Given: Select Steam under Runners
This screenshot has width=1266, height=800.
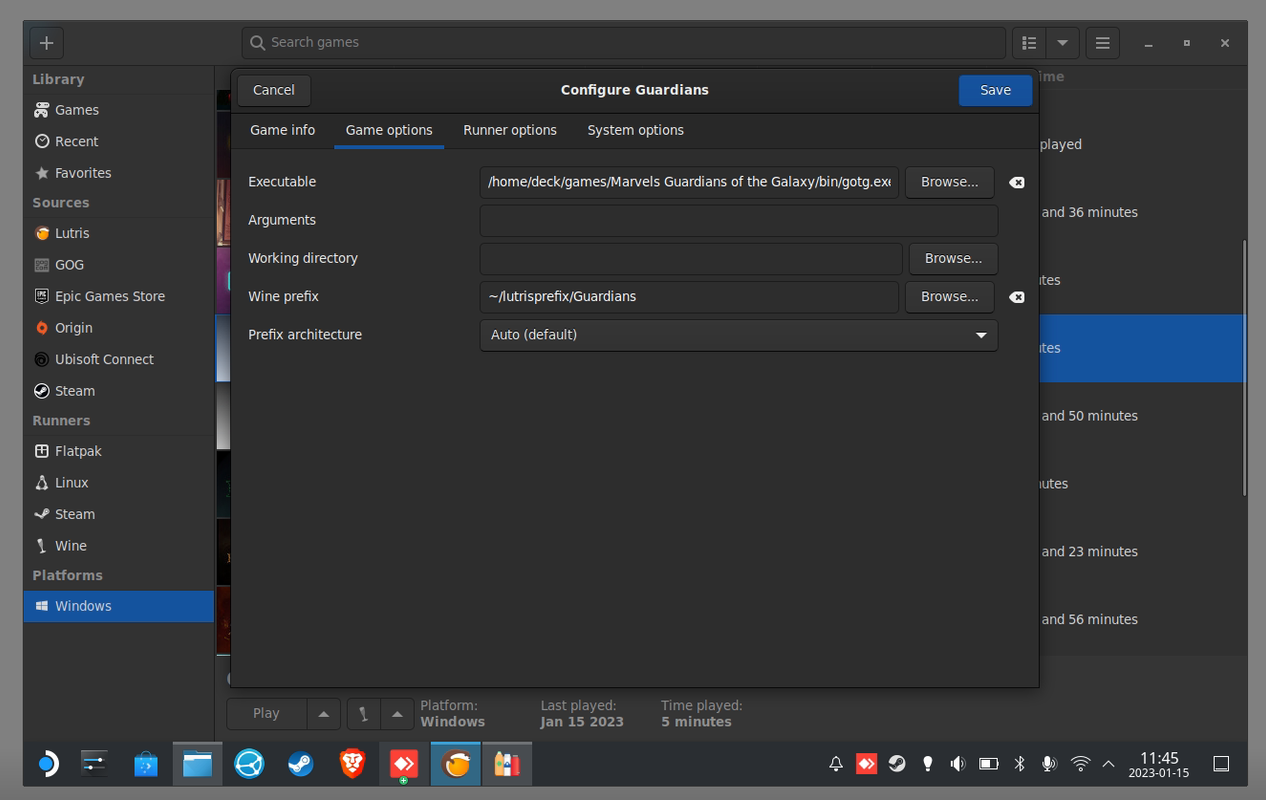Looking at the screenshot, I should tap(119, 514).
